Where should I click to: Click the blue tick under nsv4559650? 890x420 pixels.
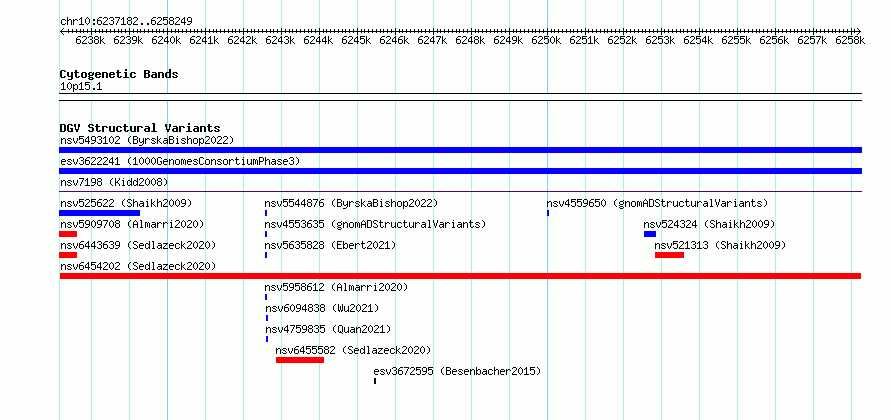548,213
